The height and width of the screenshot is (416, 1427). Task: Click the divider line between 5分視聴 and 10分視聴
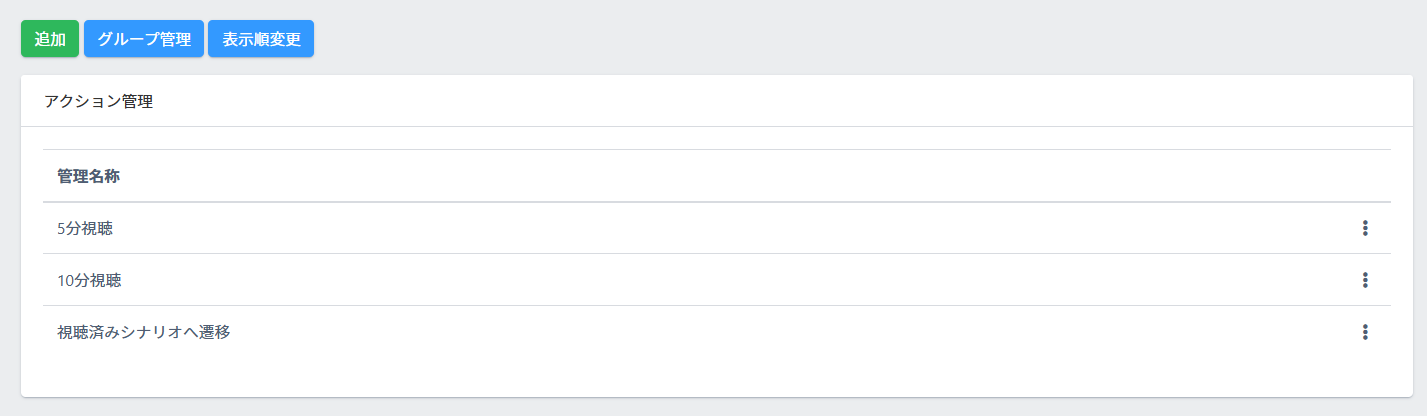tap(700, 254)
